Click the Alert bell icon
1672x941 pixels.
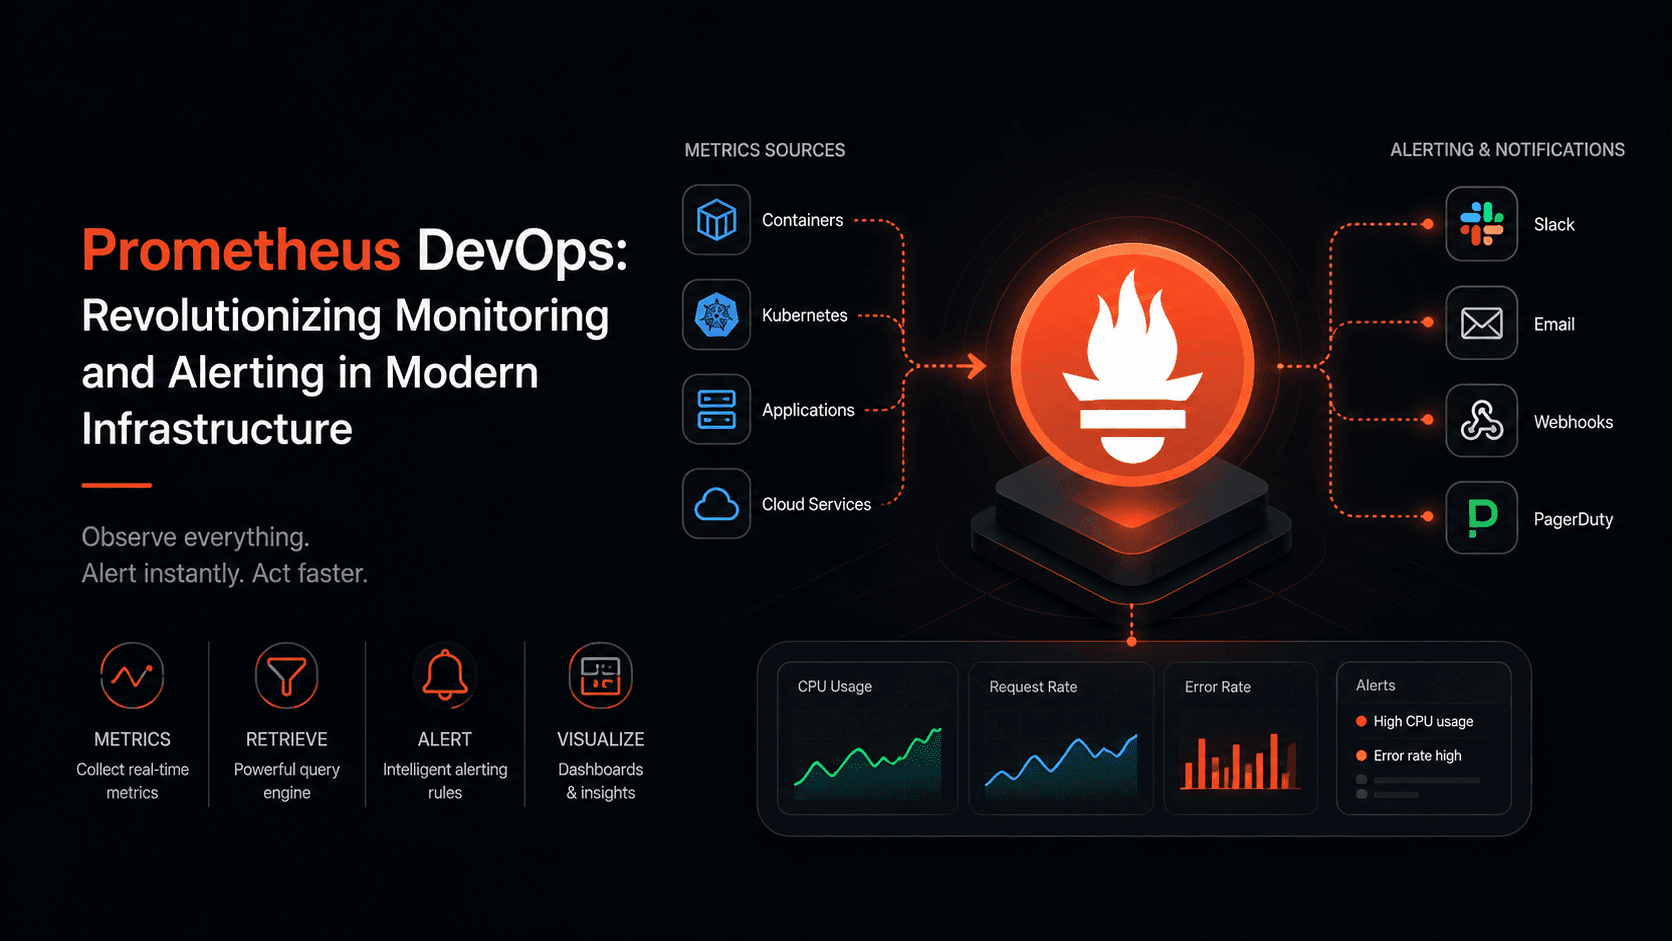point(445,676)
